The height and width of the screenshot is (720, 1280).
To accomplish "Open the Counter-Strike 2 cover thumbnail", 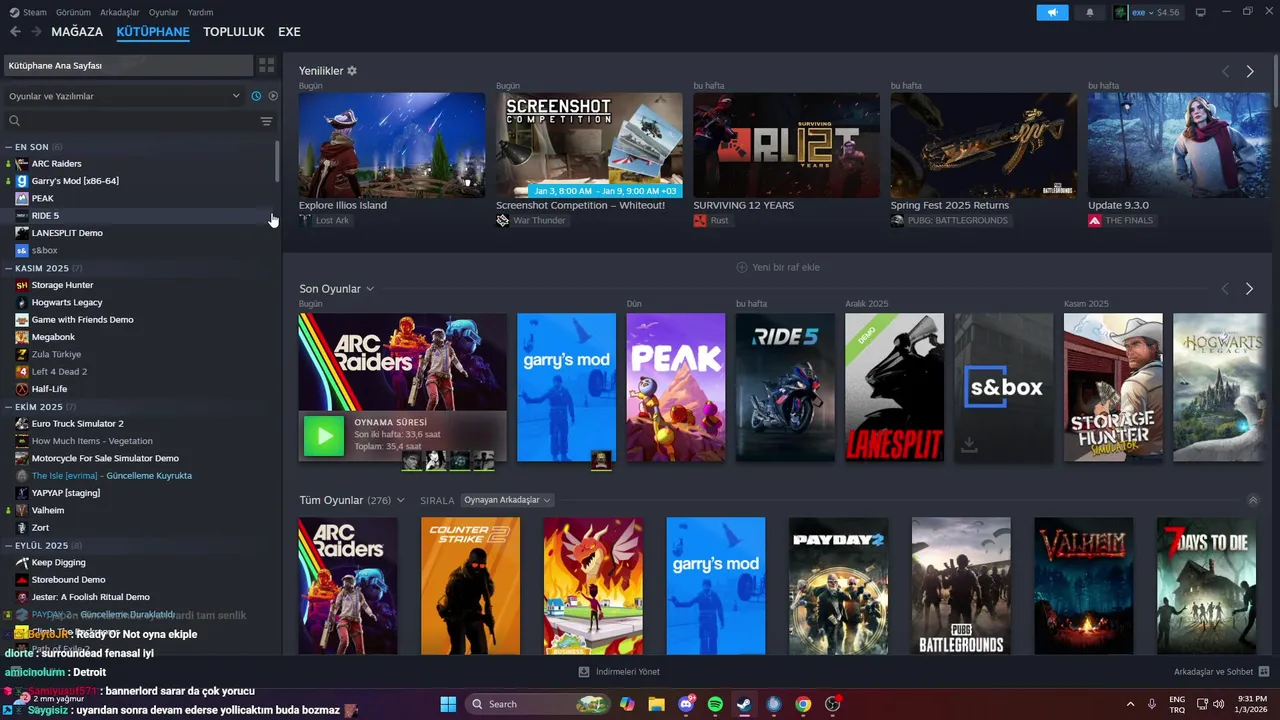I will pyautogui.click(x=471, y=586).
